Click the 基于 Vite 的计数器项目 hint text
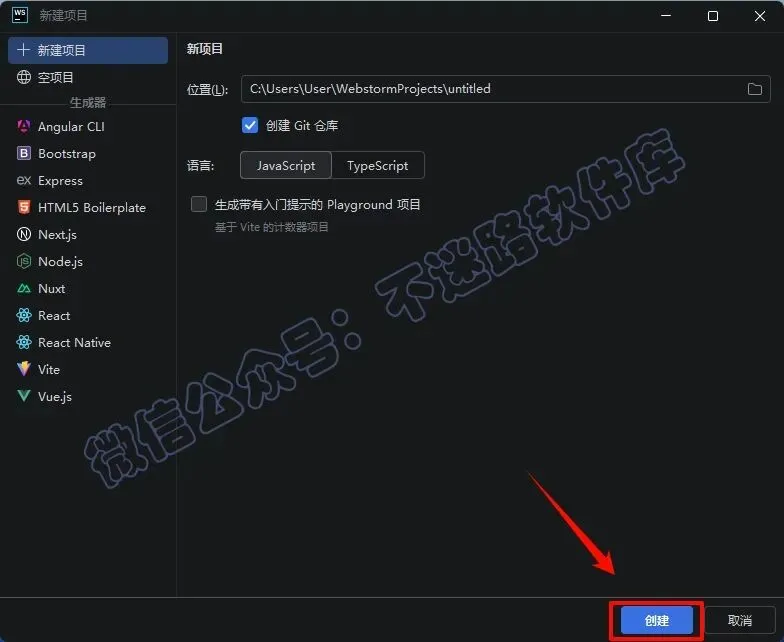The height and width of the screenshot is (642, 784). (272, 227)
